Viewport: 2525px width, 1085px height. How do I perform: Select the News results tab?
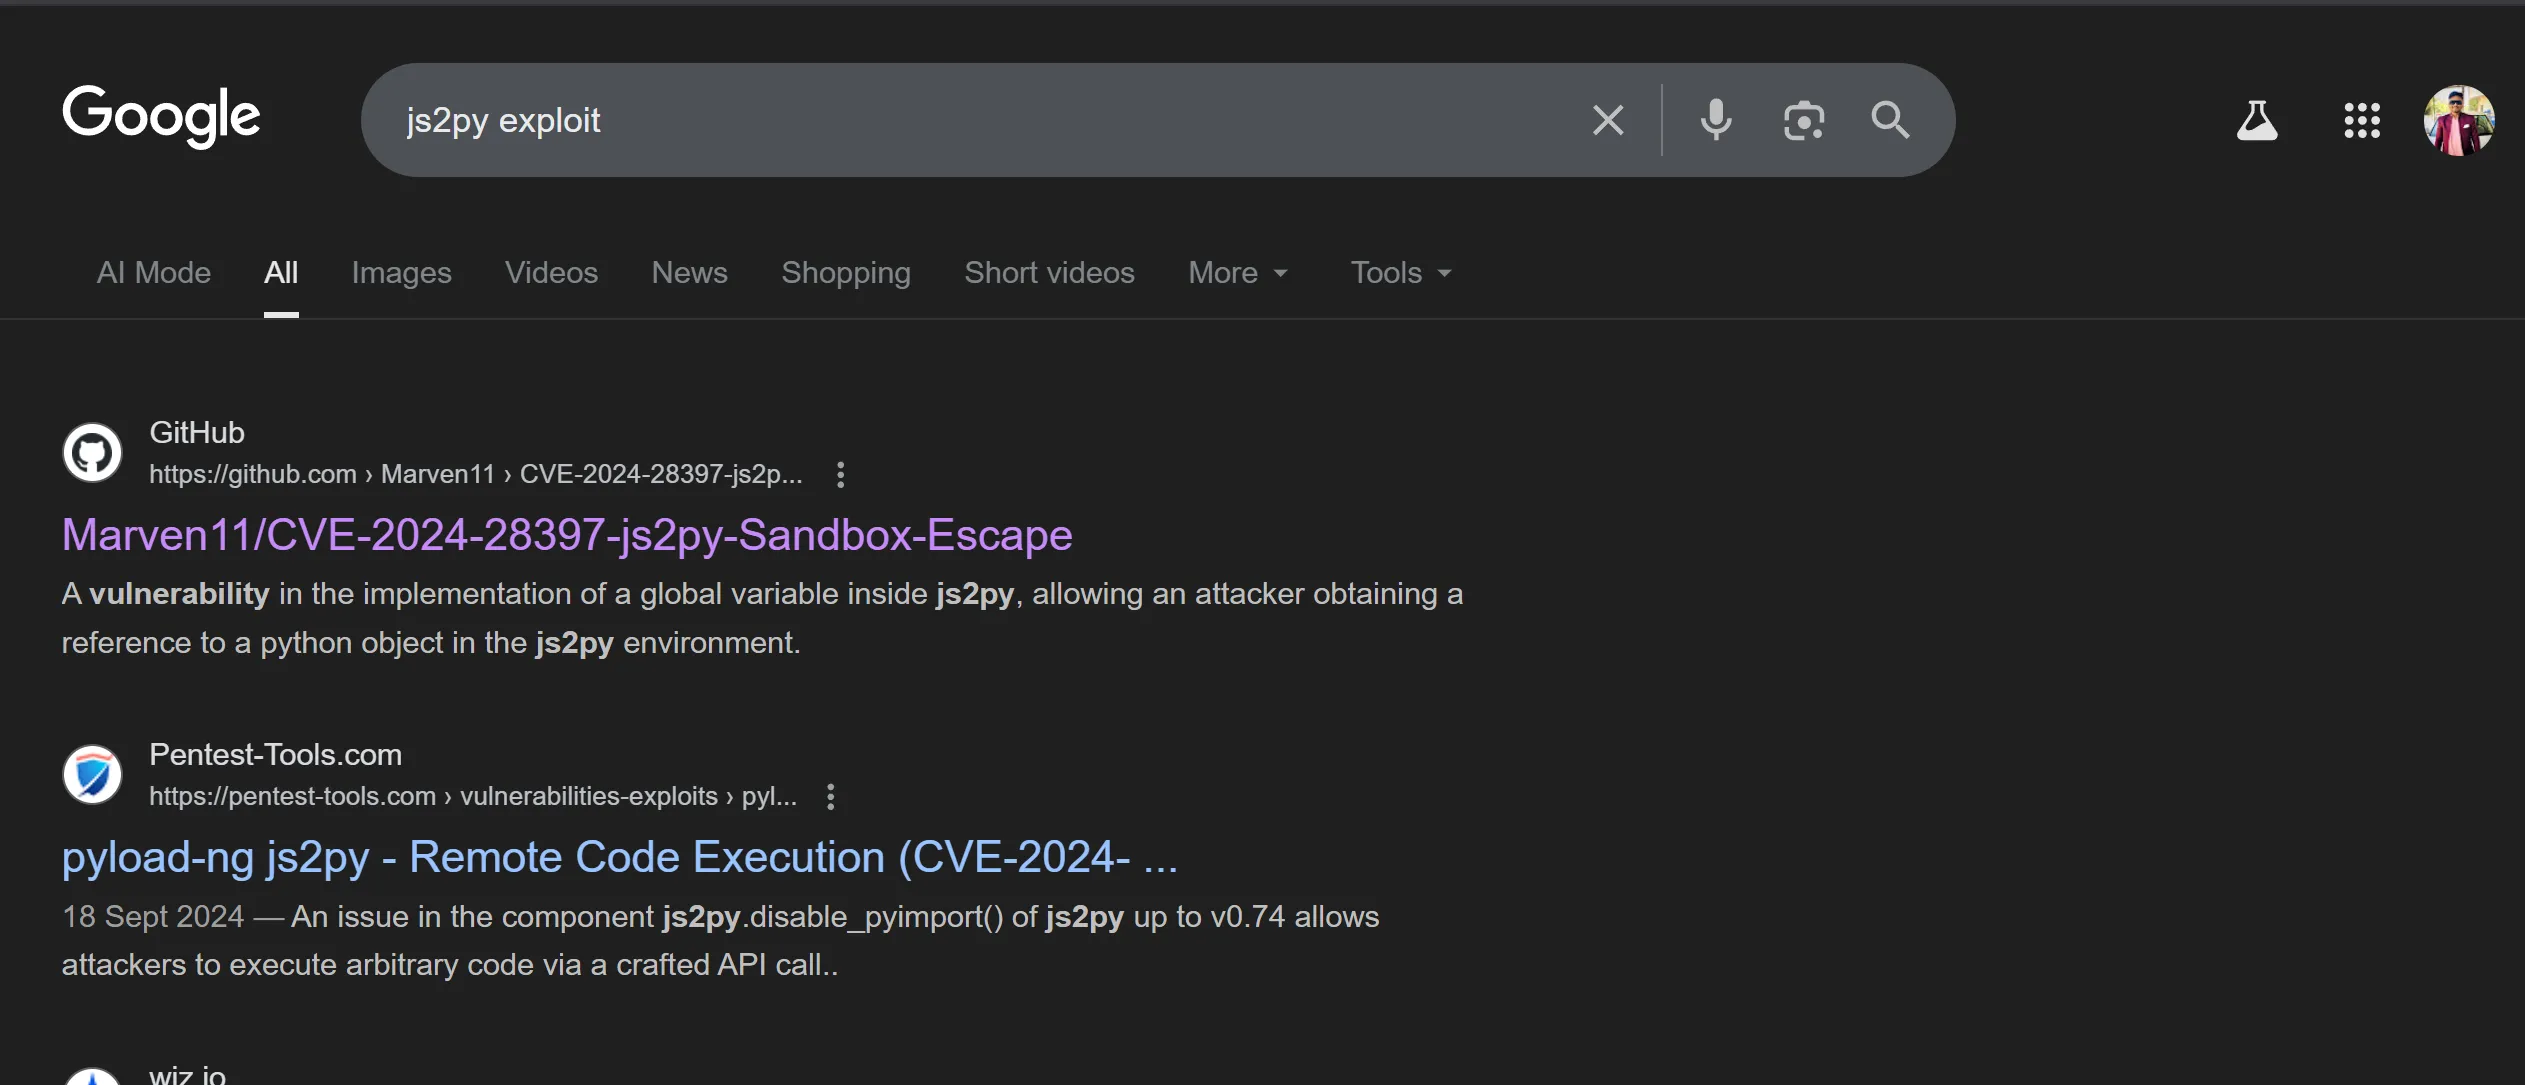coord(689,272)
